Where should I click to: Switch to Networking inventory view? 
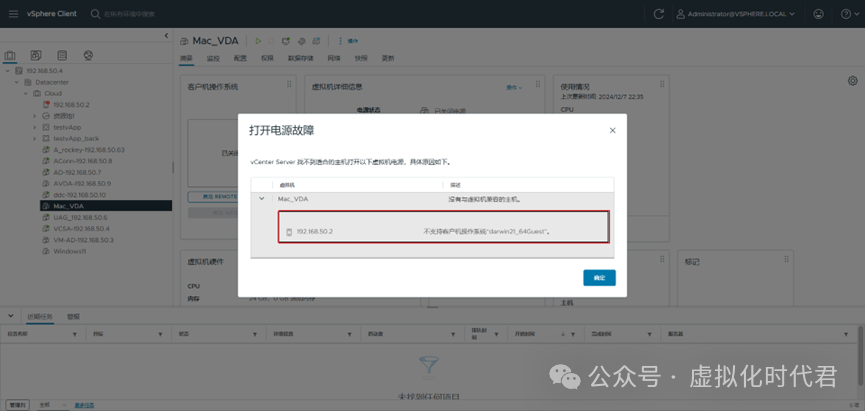[88, 56]
